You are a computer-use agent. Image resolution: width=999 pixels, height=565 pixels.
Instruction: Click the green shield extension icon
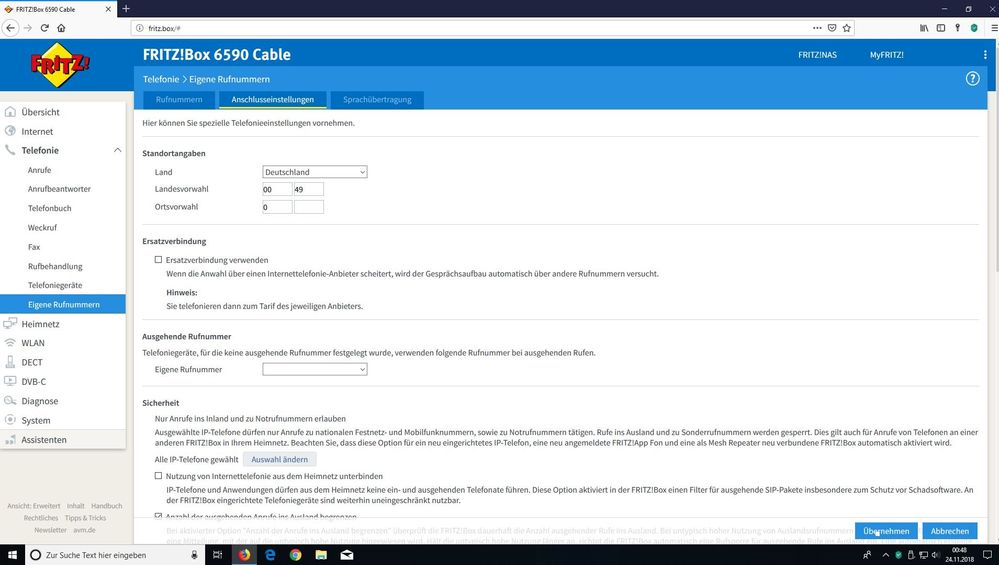point(974,28)
